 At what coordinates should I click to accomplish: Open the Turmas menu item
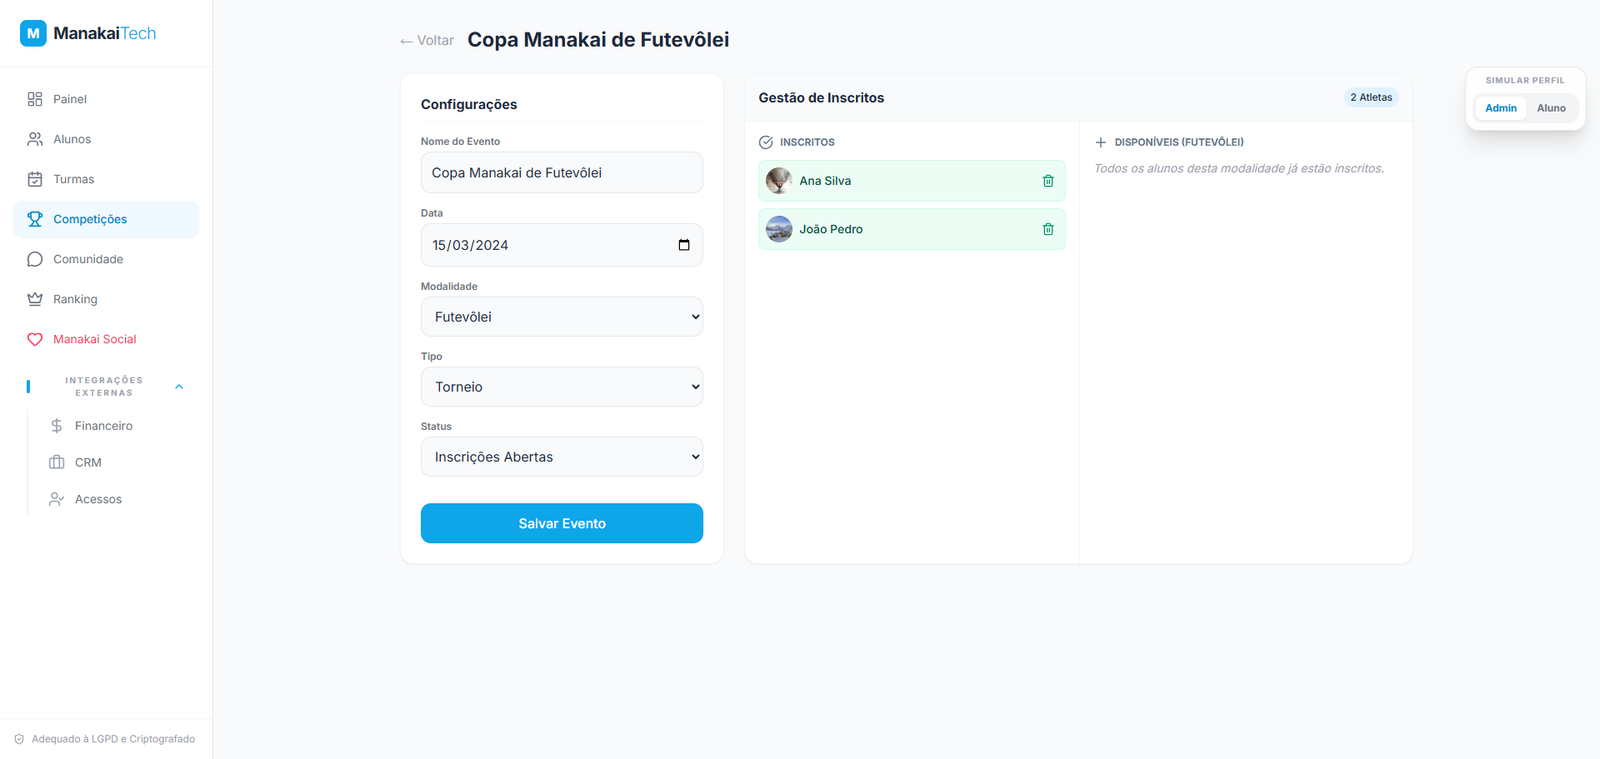(x=73, y=179)
